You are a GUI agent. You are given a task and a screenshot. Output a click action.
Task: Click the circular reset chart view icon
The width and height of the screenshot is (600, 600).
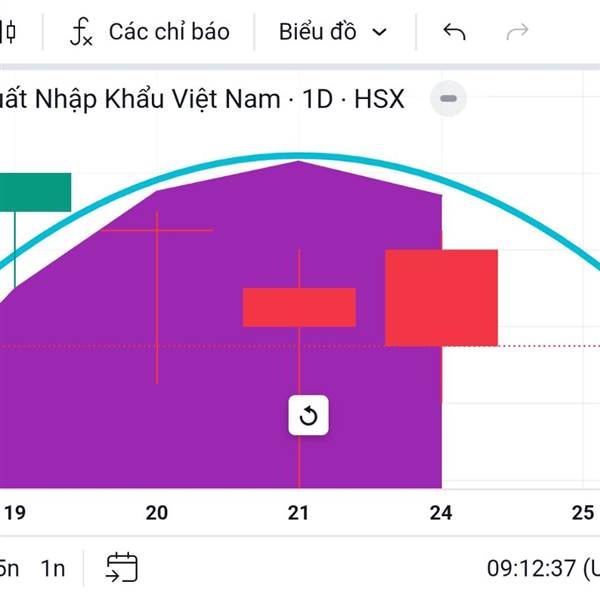pyautogui.click(x=308, y=415)
